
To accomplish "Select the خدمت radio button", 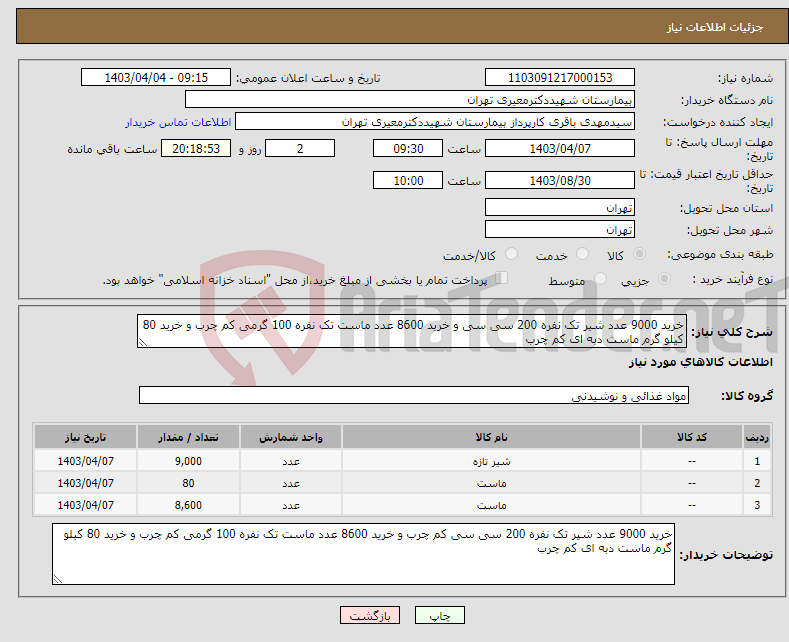I will click(x=582, y=254).
